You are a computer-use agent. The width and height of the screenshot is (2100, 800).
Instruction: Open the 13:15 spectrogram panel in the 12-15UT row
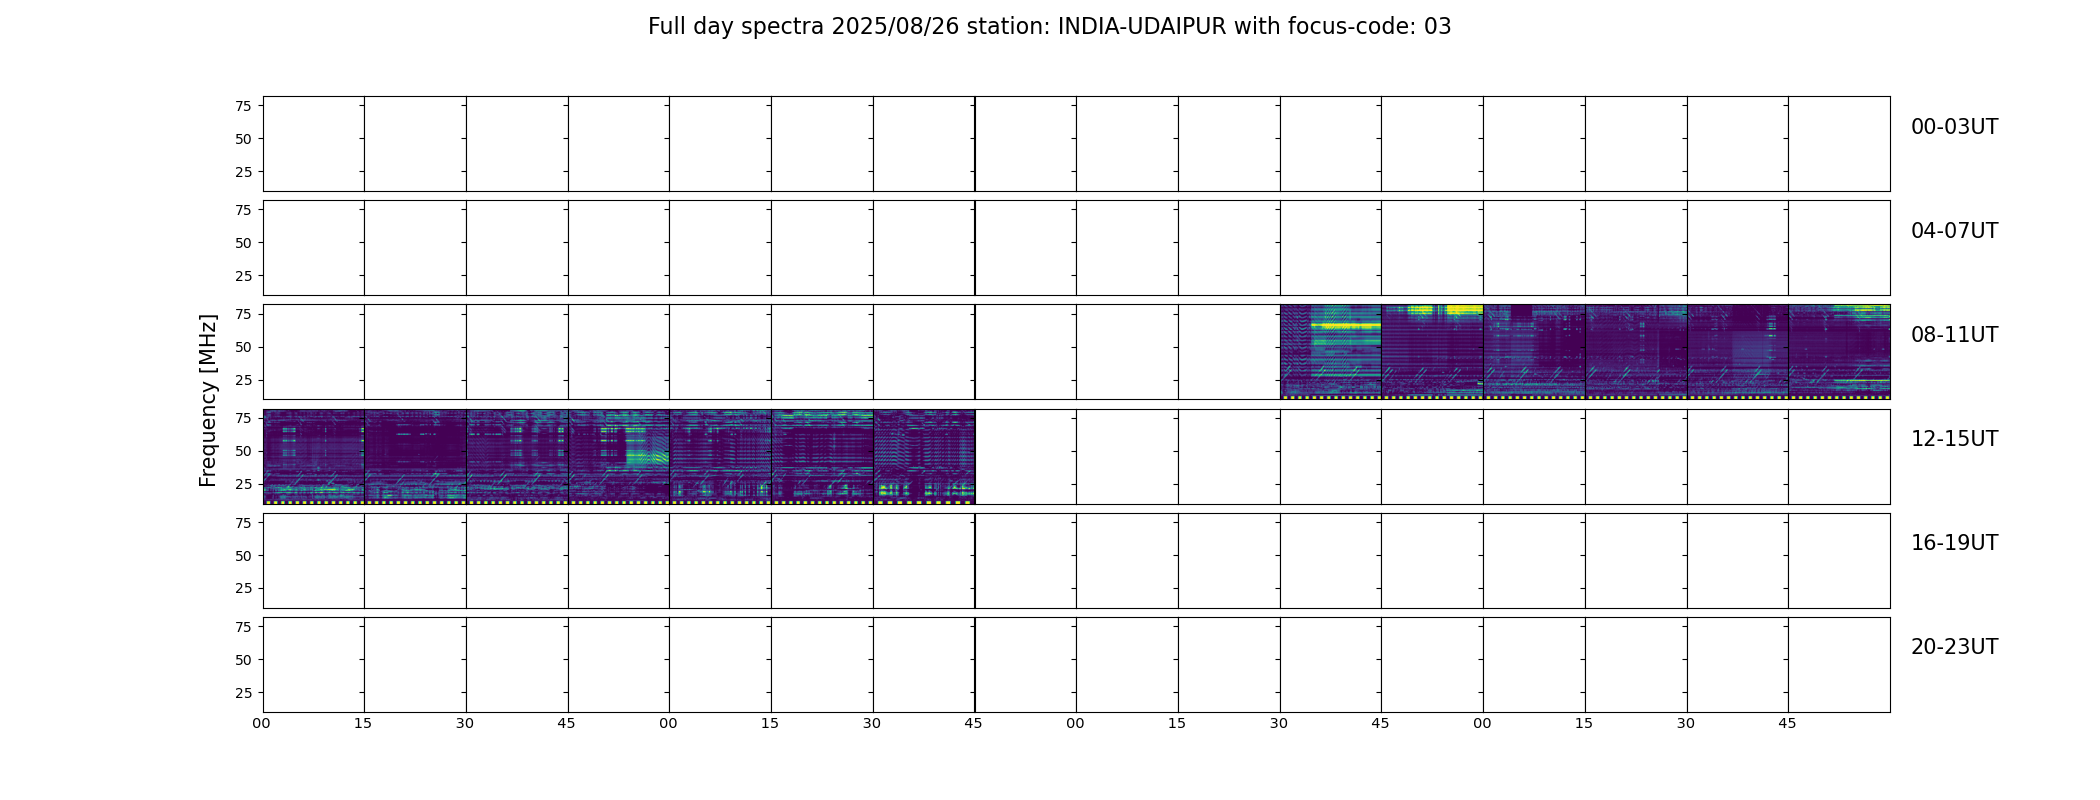tap(822, 456)
